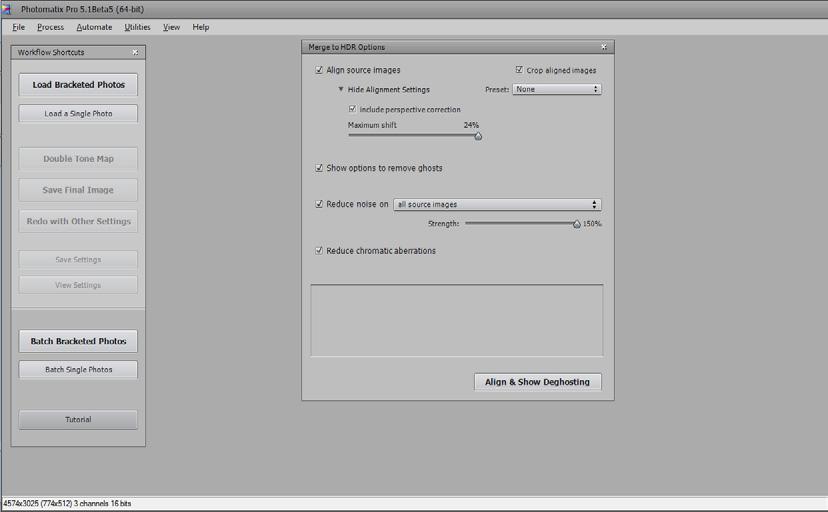Disable the Reduce noise on checkbox
The width and height of the screenshot is (828, 512).
click(319, 204)
